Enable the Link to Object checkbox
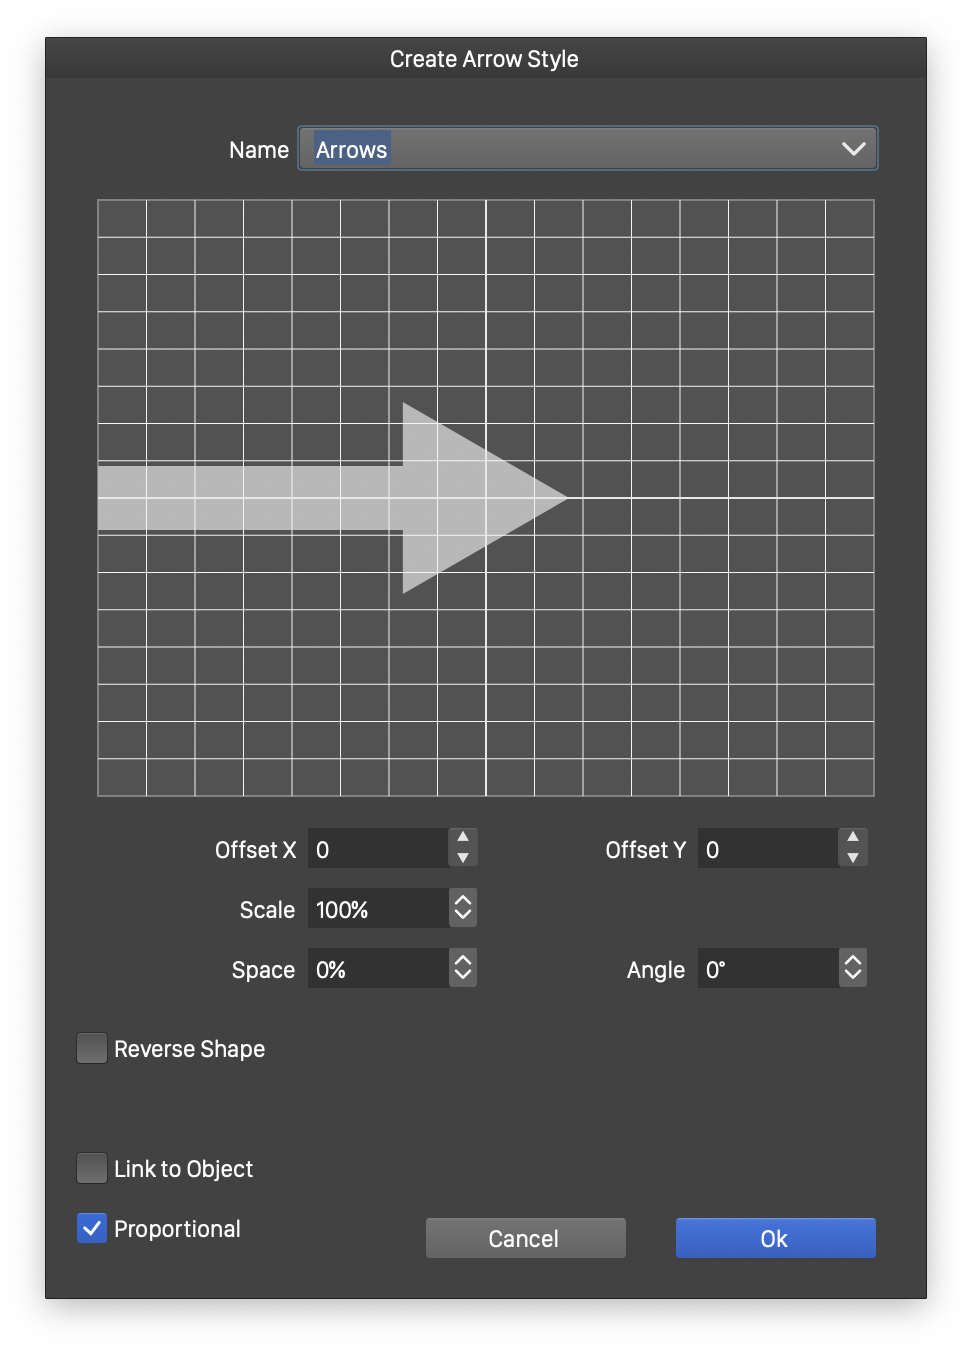This screenshot has height=1352, width=972. (x=92, y=1168)
